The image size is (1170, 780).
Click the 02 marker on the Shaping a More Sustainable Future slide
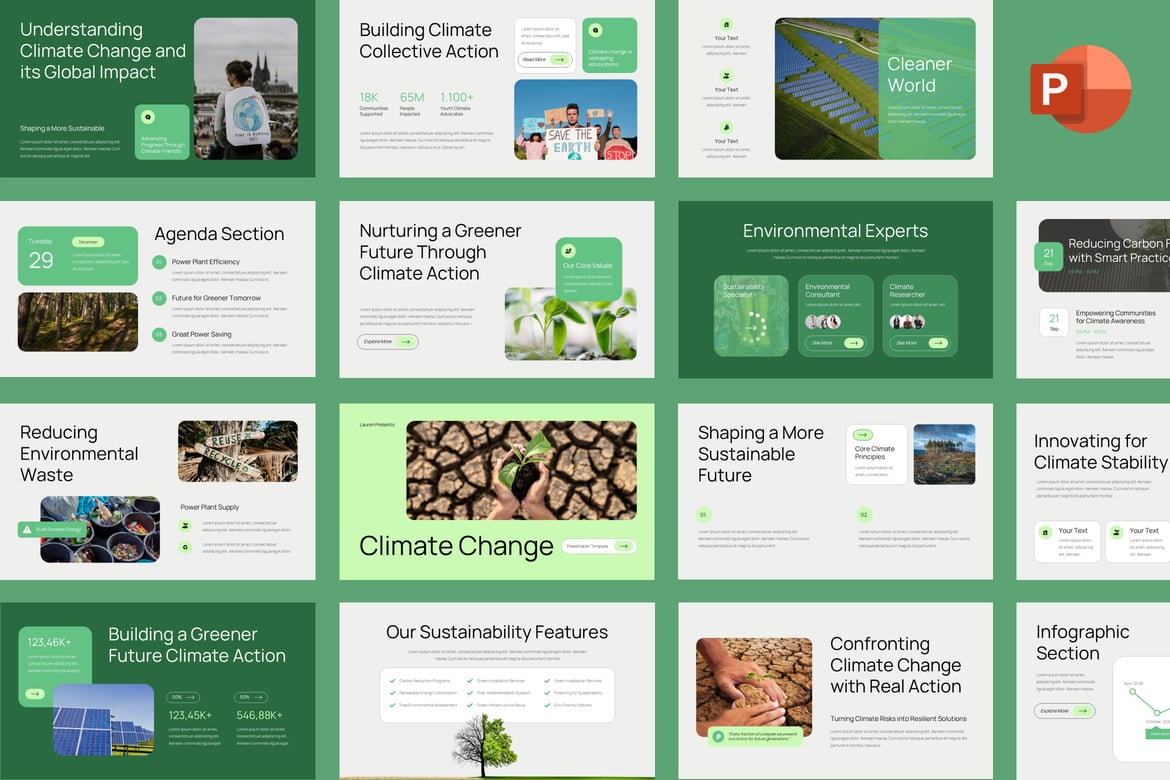point(864,514)
